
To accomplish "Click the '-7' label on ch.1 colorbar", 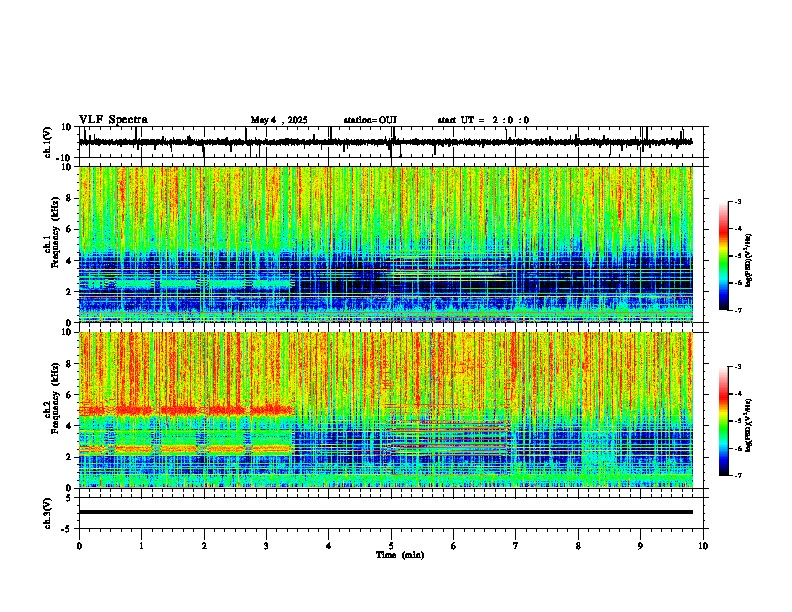I will (737, 310).
